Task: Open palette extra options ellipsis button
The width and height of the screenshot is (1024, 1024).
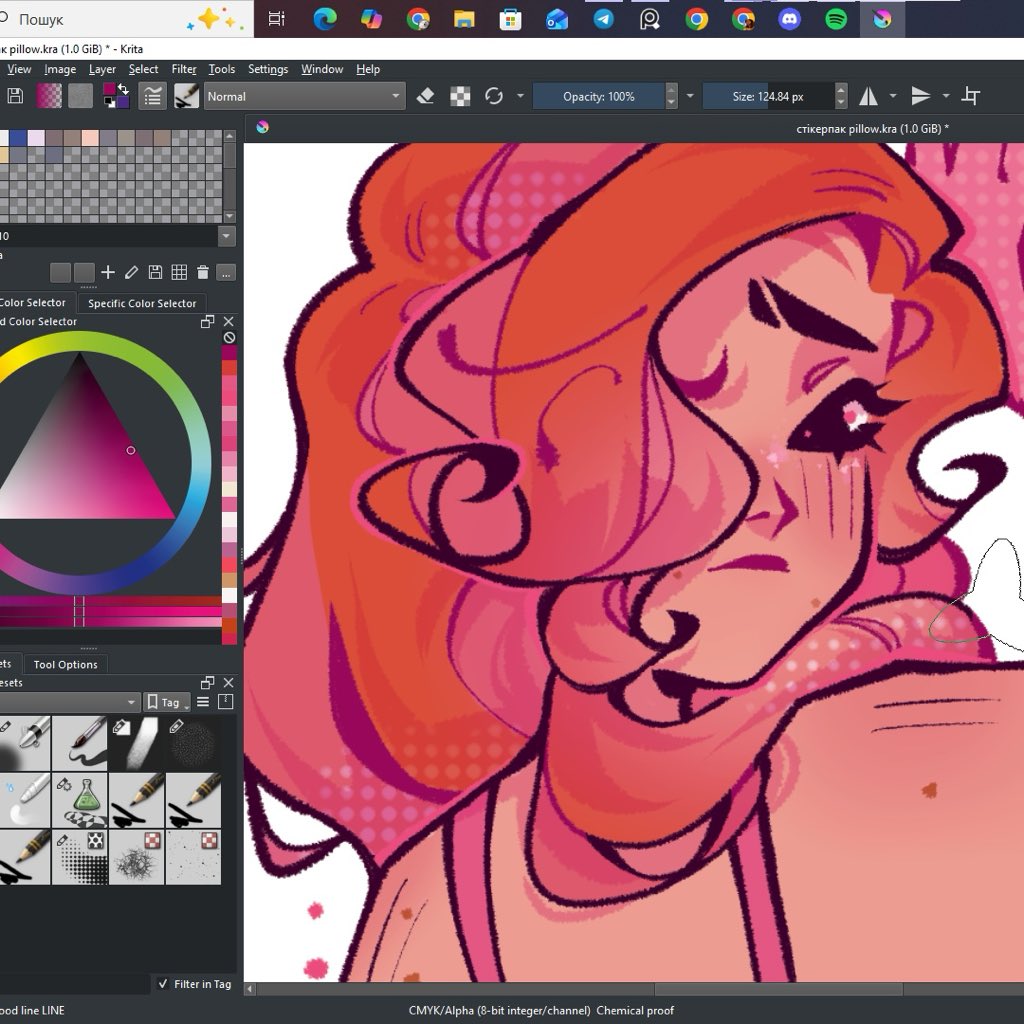Action: click(226, 274)
